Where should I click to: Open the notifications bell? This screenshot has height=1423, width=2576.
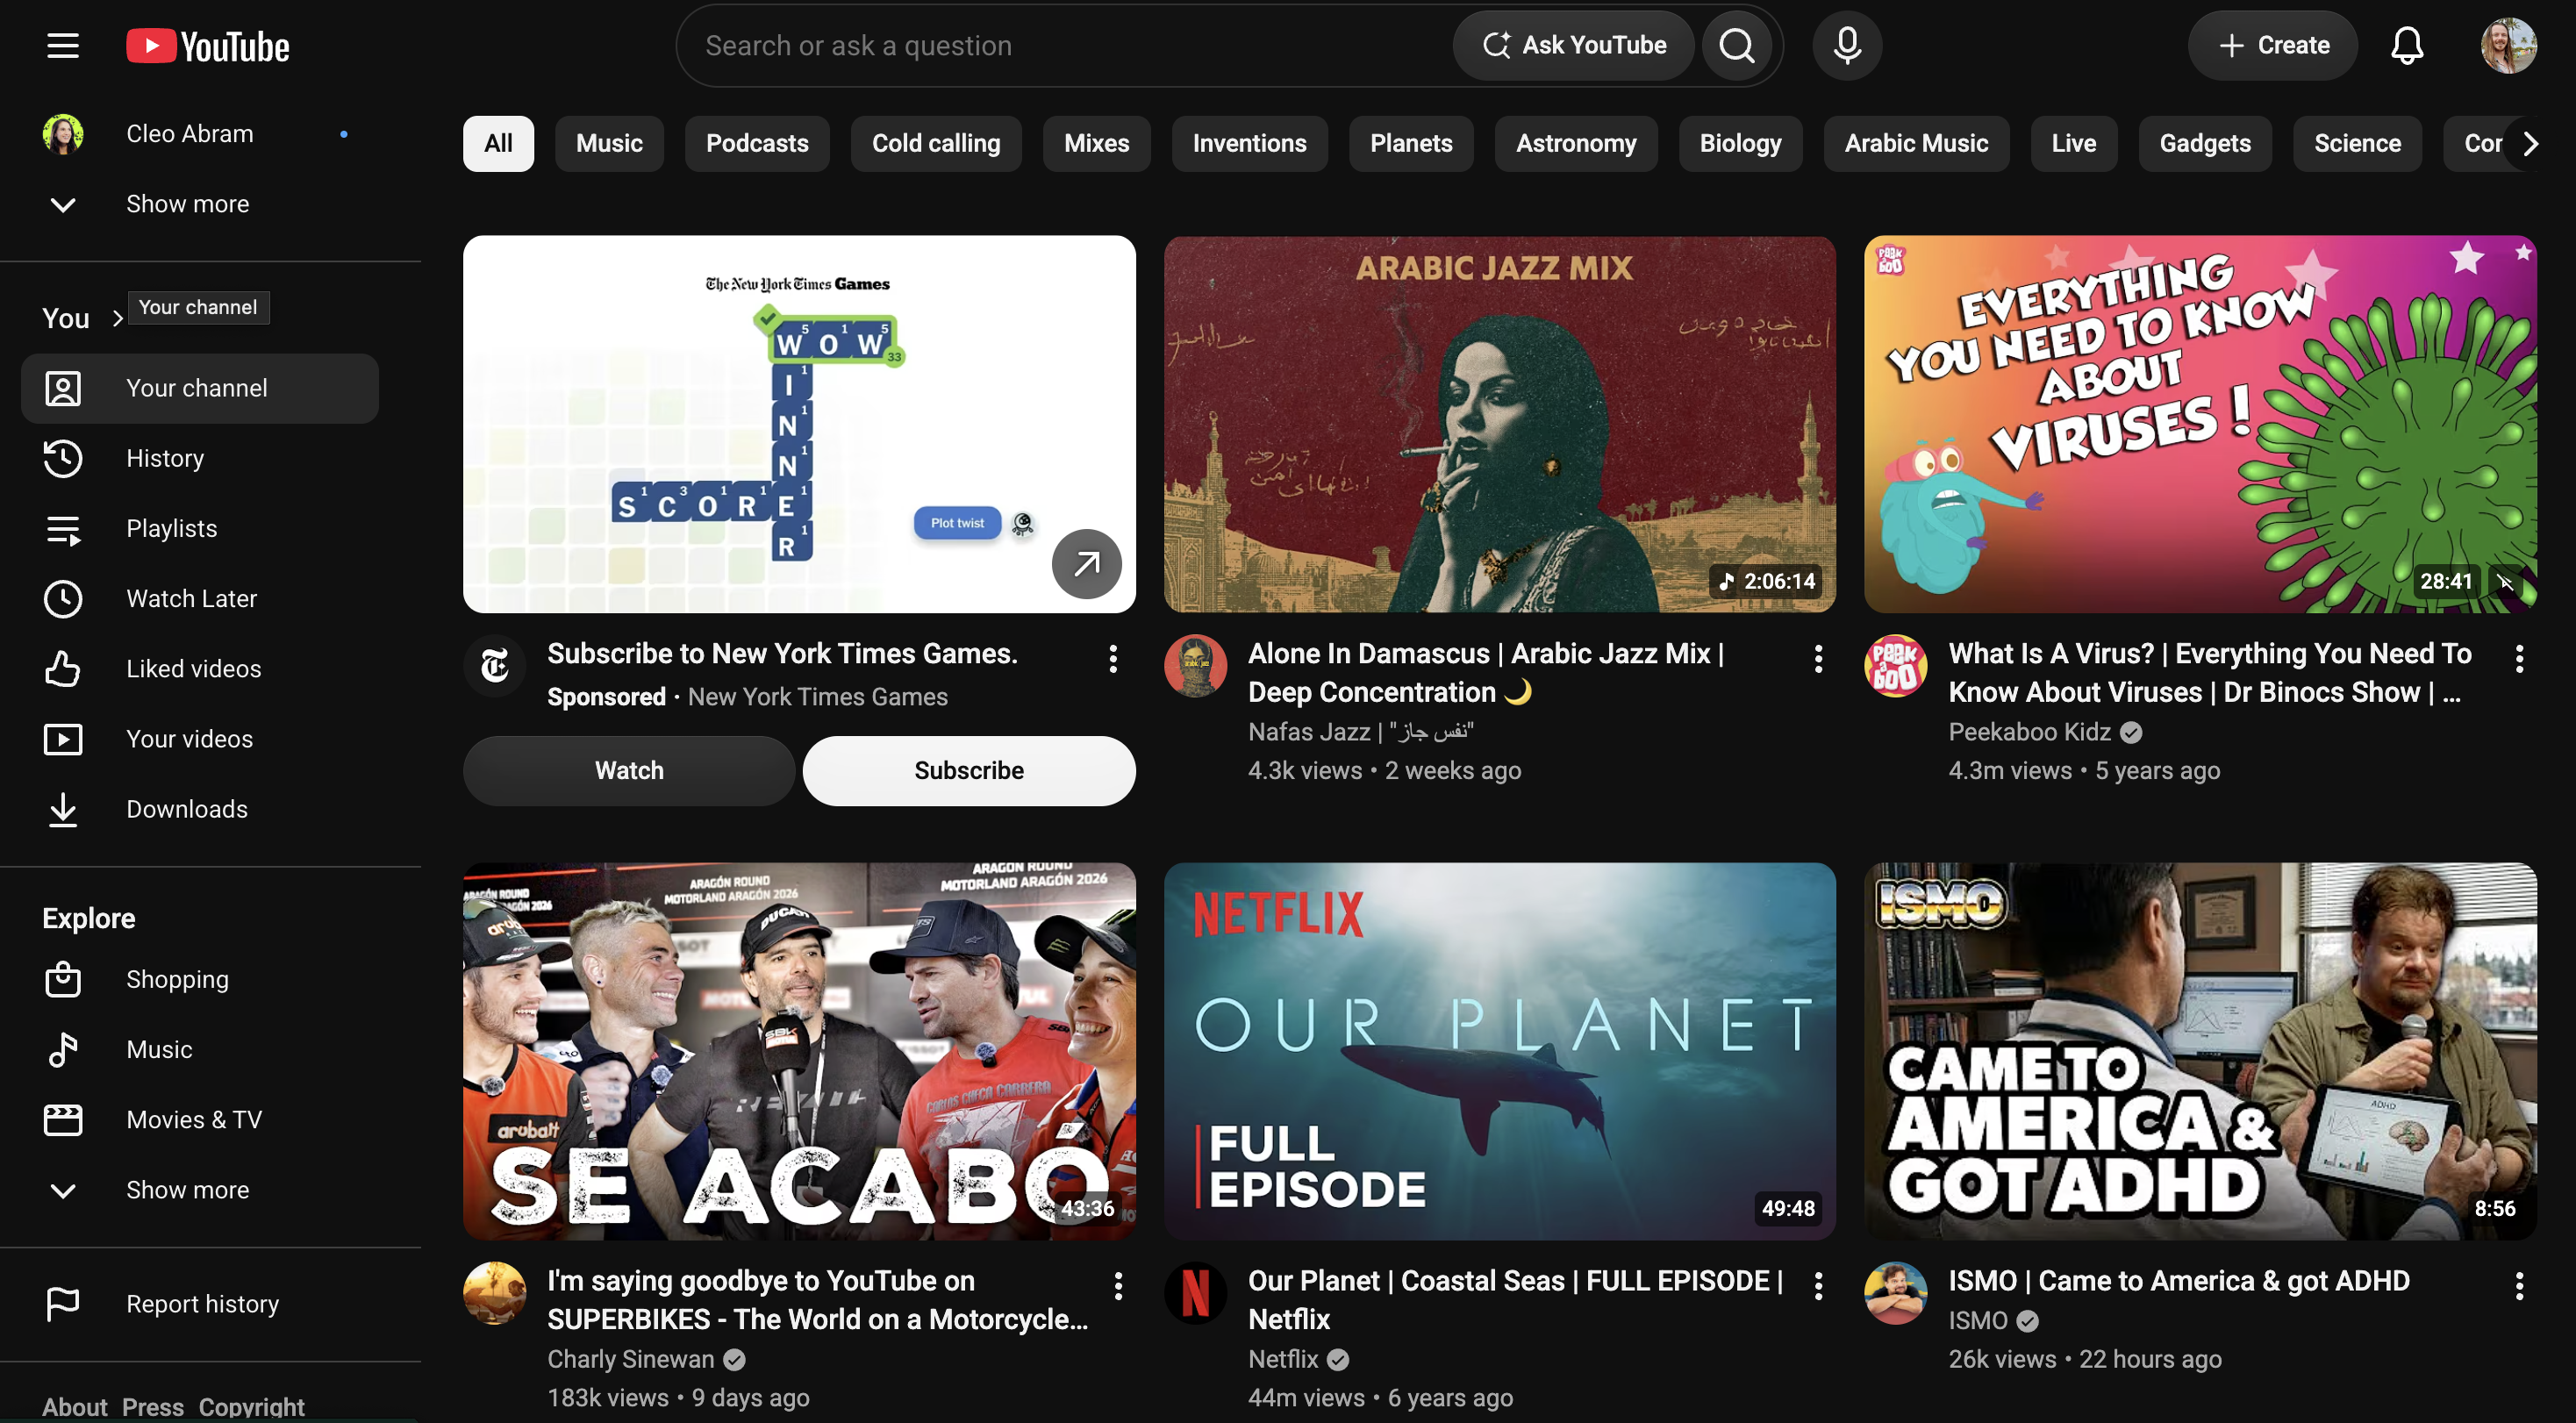(x=2407, y=46)
